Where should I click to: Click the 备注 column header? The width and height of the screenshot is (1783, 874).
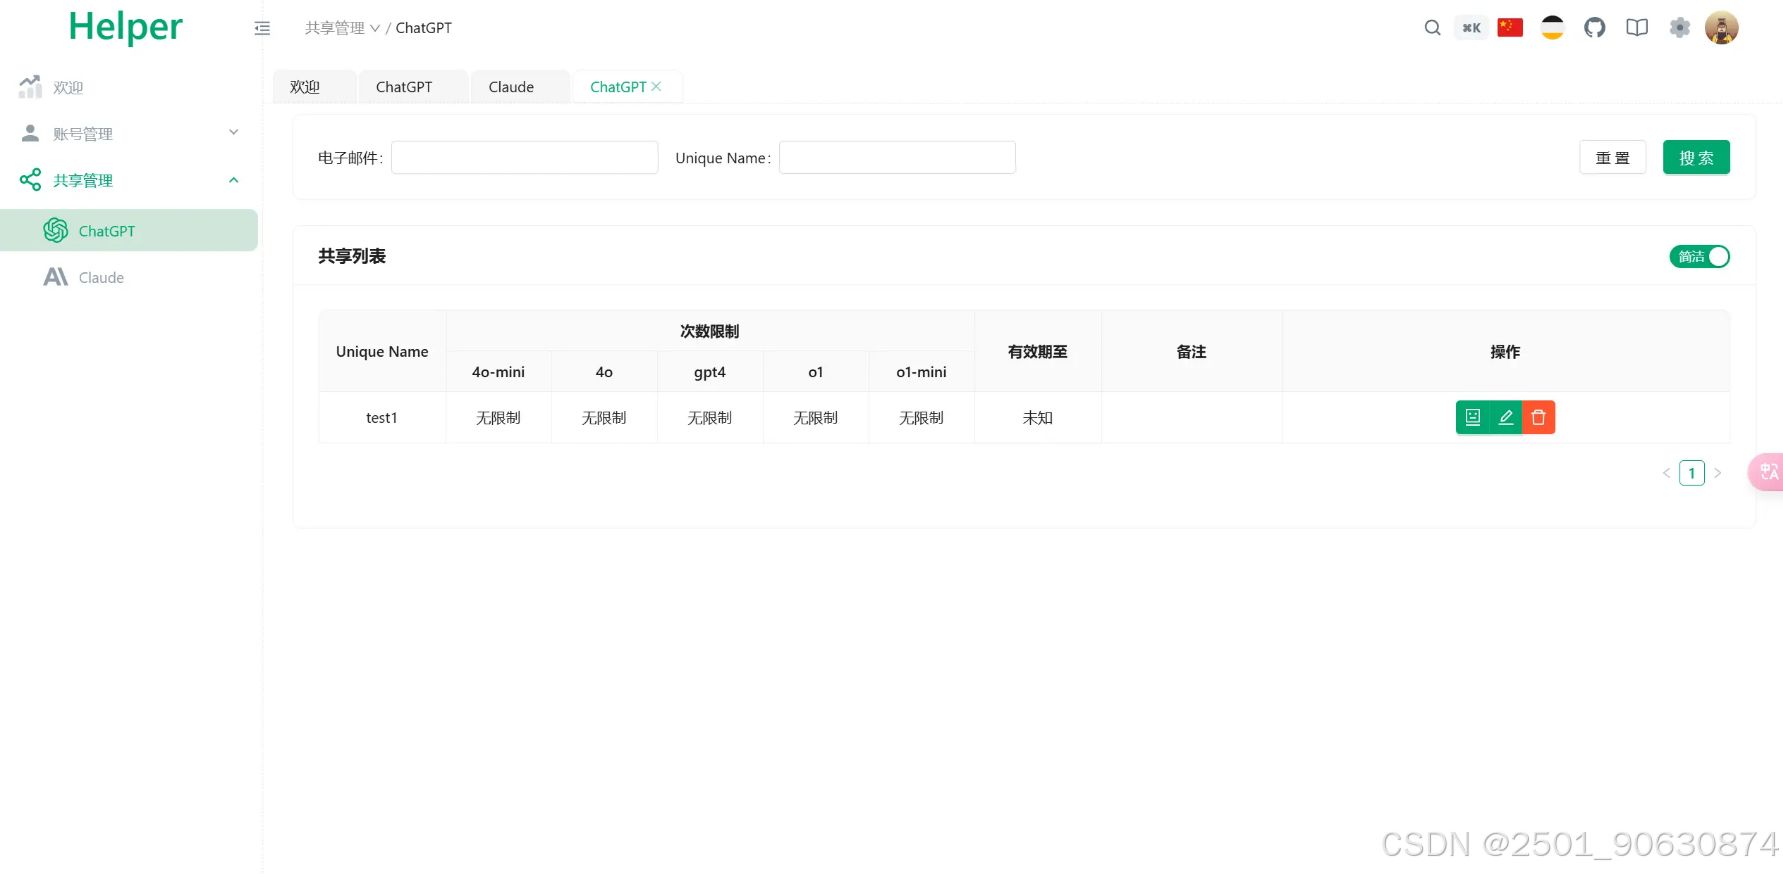tap(1191, 351)
